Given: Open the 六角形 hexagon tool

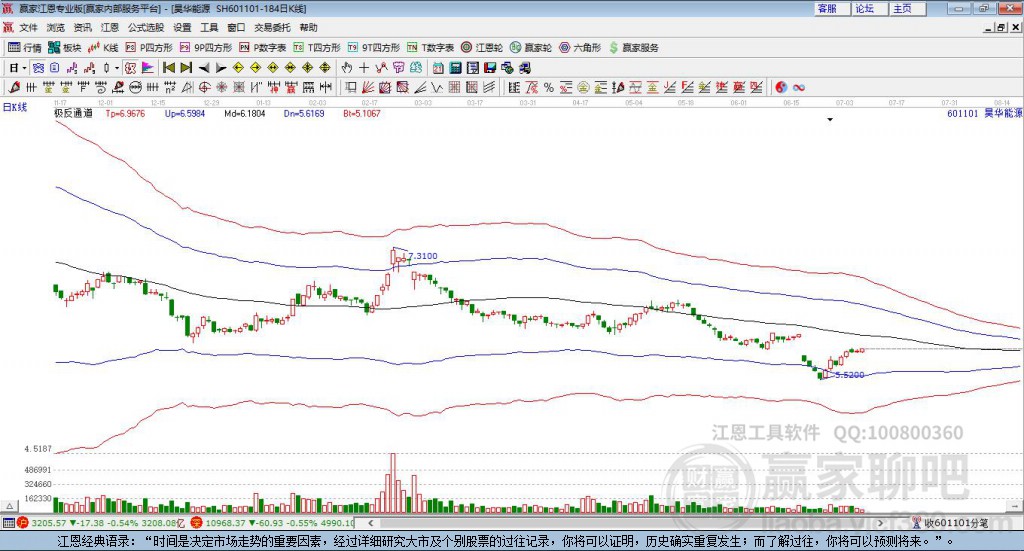Looking at the screenshot, I should pyautogui.click(x=580, y=48).
